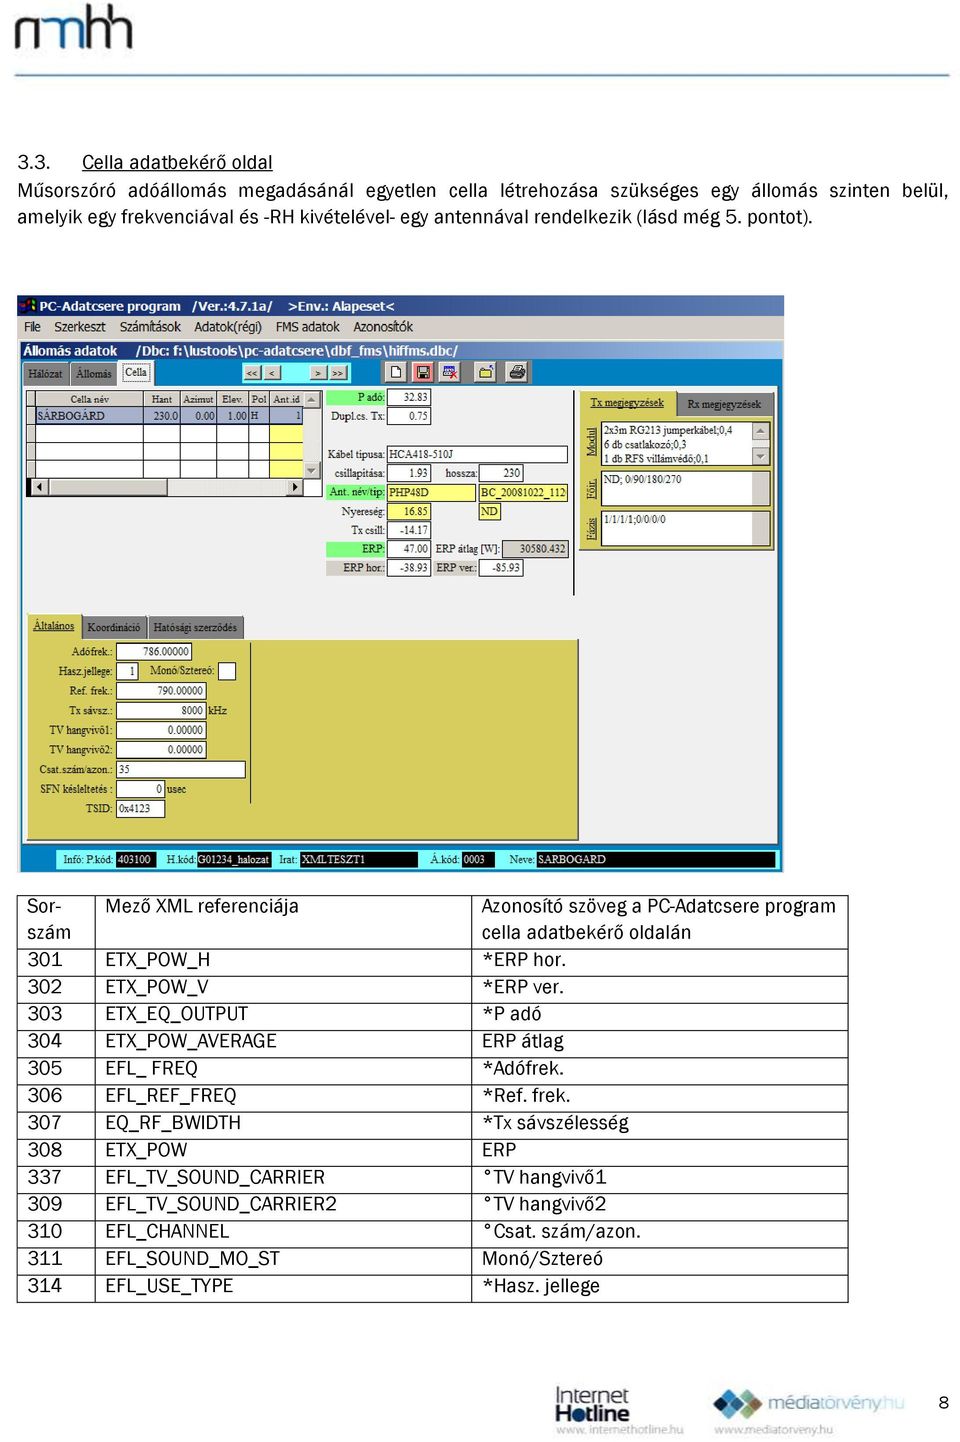Click right arrow of table horizontal scrollbar

pos(295,487)
